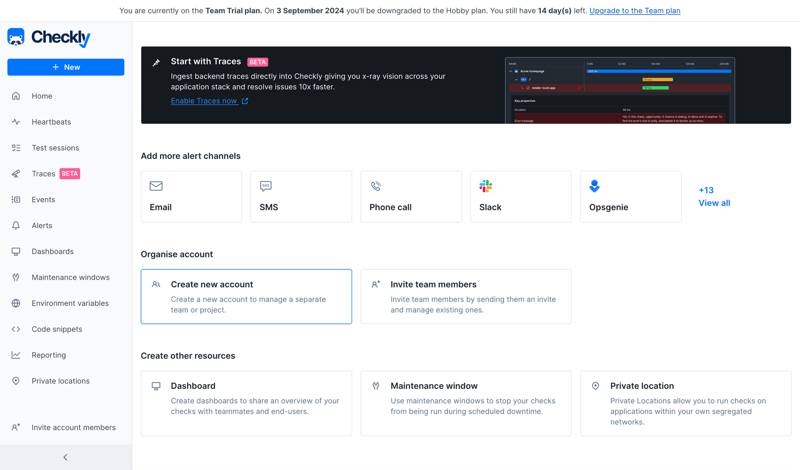Click the Phone call handset icon
This screenshot has width=800, height=470.
376,186
